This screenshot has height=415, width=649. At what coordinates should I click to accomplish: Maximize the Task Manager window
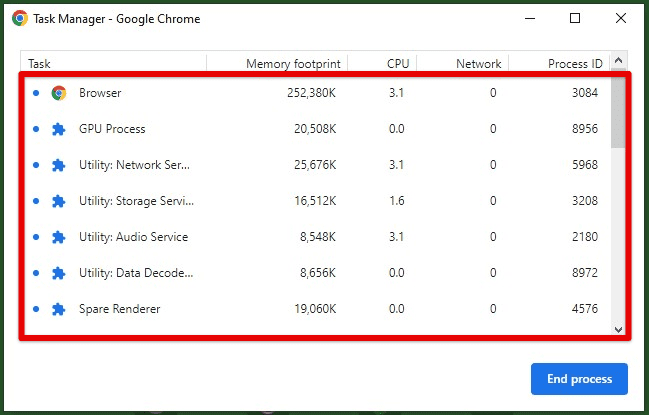pos(575,18)
